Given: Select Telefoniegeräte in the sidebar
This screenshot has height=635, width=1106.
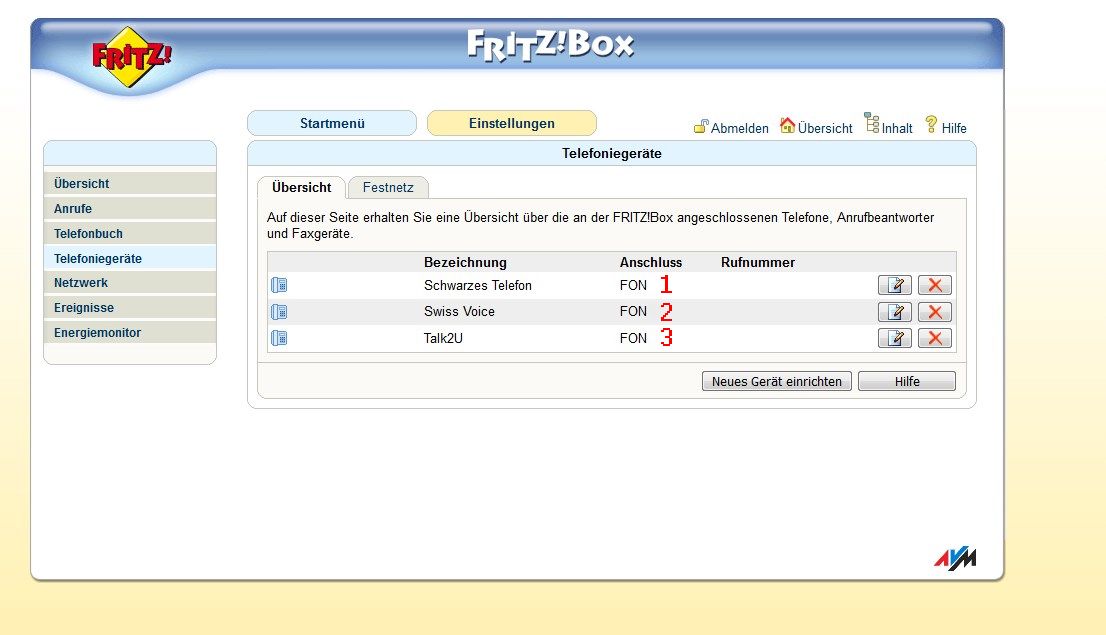Looking at the screenshot, I should (x=130, y=258).
